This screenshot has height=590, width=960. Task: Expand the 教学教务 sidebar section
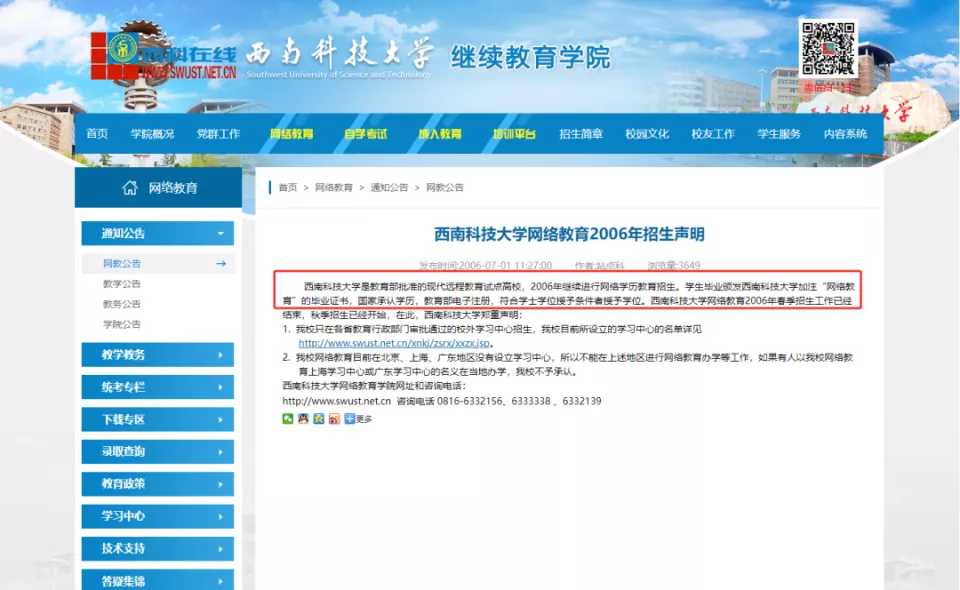157,354
